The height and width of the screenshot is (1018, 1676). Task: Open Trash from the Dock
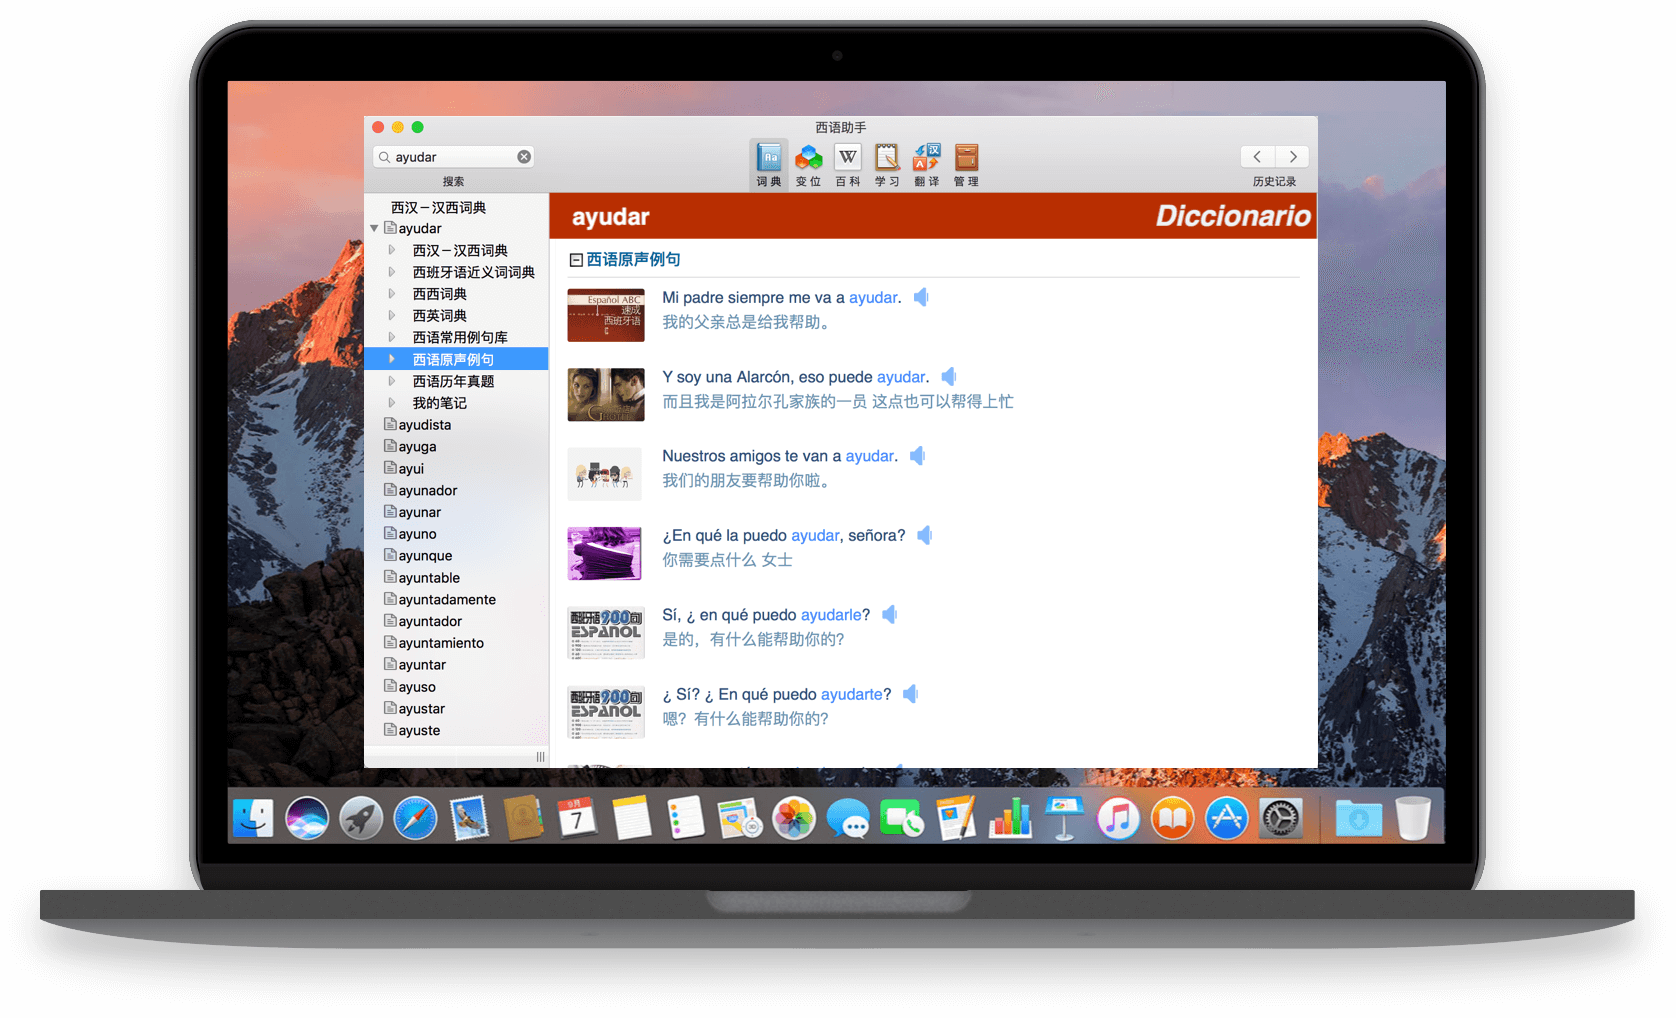click(x=1413, y=818)
